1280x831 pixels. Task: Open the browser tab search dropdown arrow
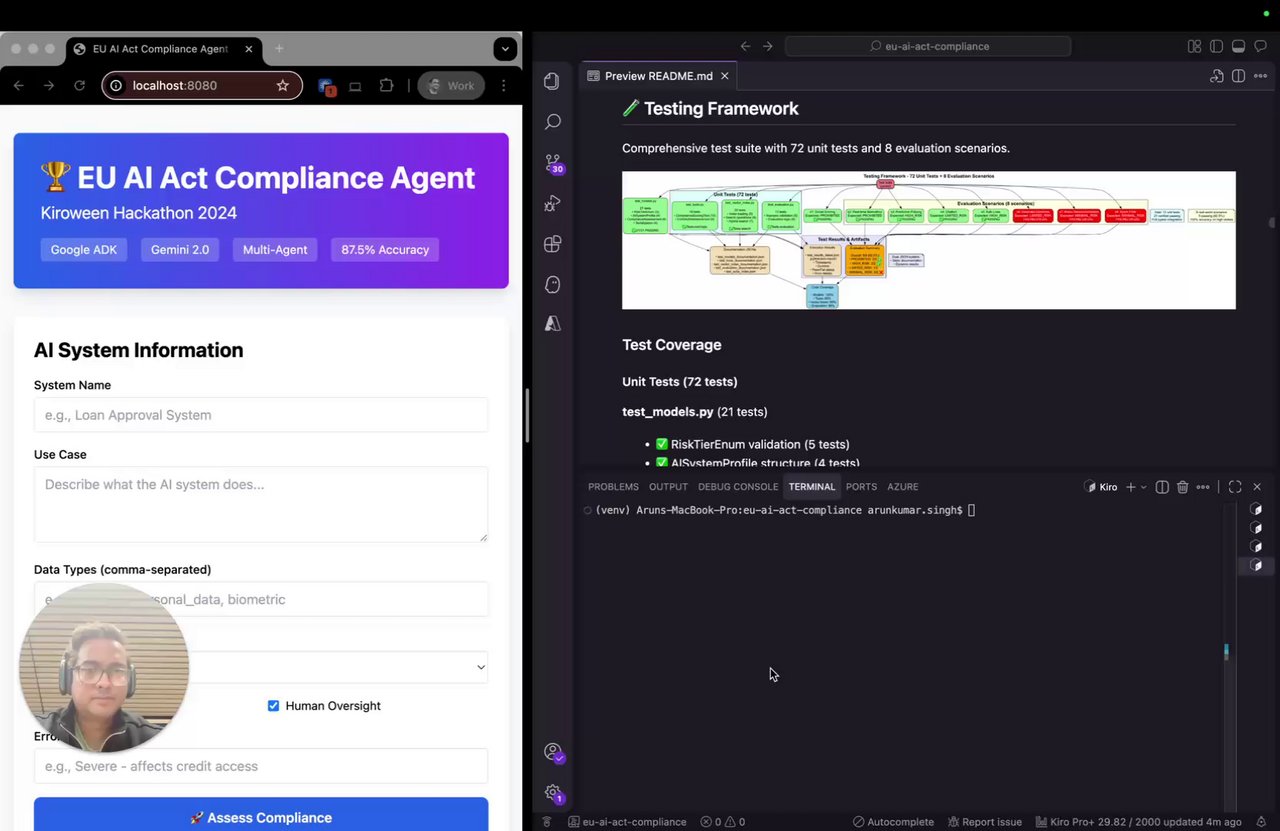505,48
